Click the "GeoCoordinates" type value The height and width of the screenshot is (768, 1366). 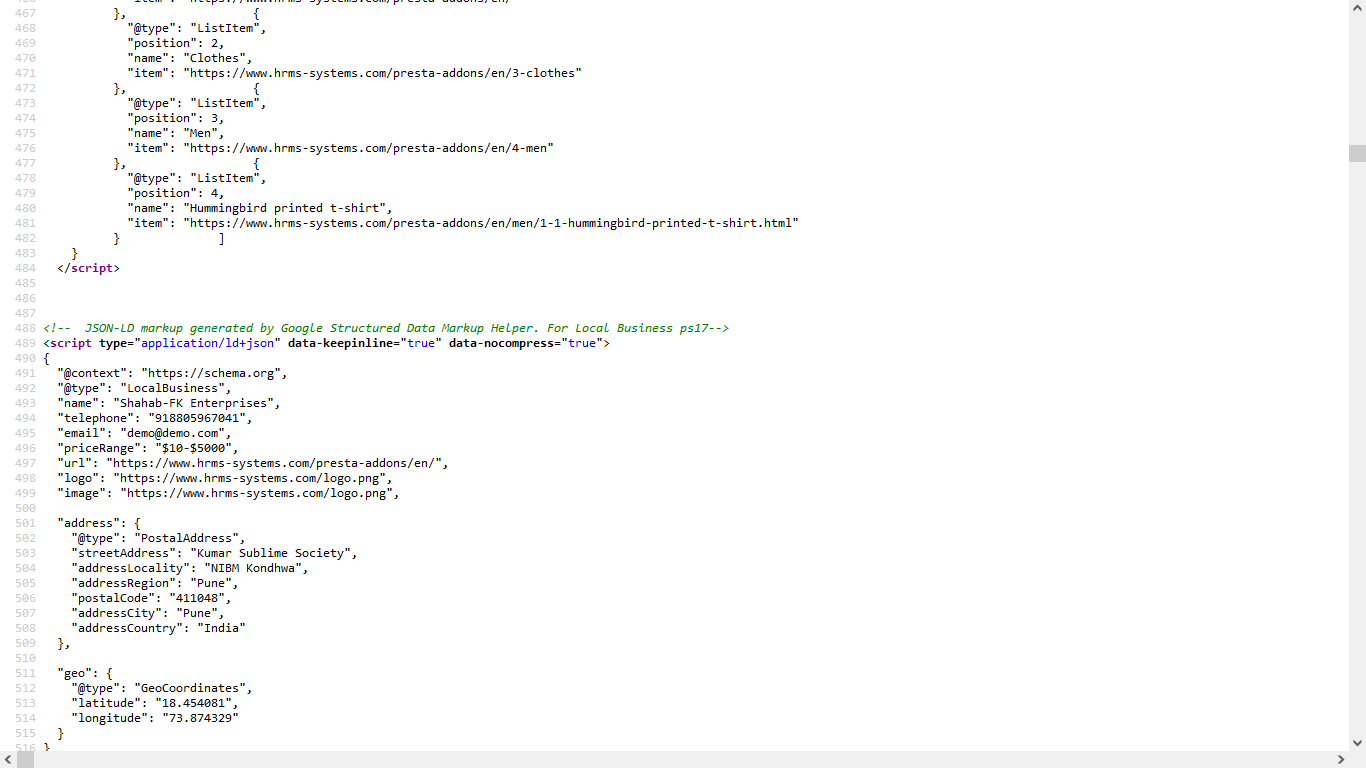click(189, 688)
